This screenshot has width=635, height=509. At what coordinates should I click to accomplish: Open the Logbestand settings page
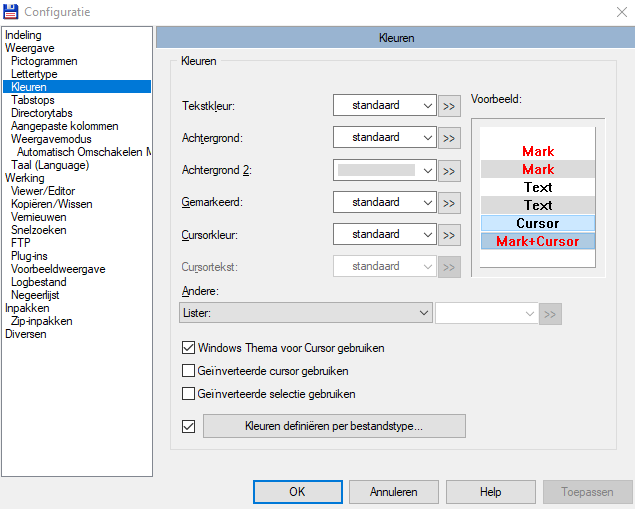click(x=38, y=282)
